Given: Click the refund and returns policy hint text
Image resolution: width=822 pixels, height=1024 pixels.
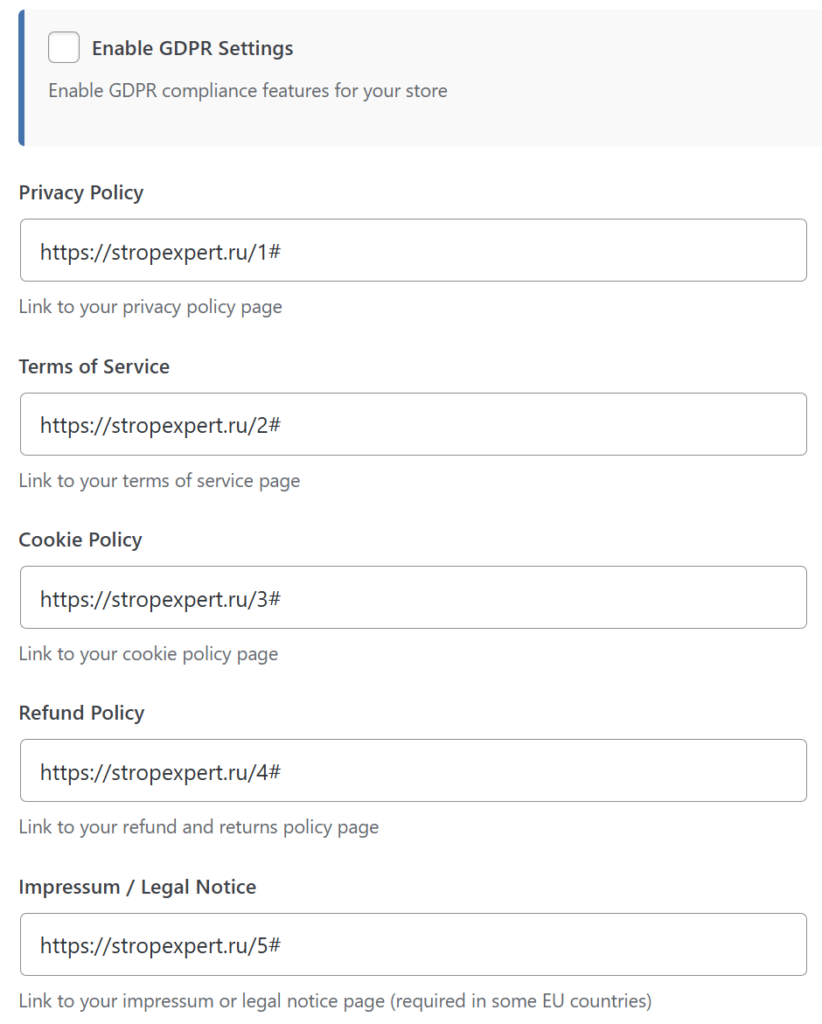Looking at the screenshot, I should click(x=198, y=827).
